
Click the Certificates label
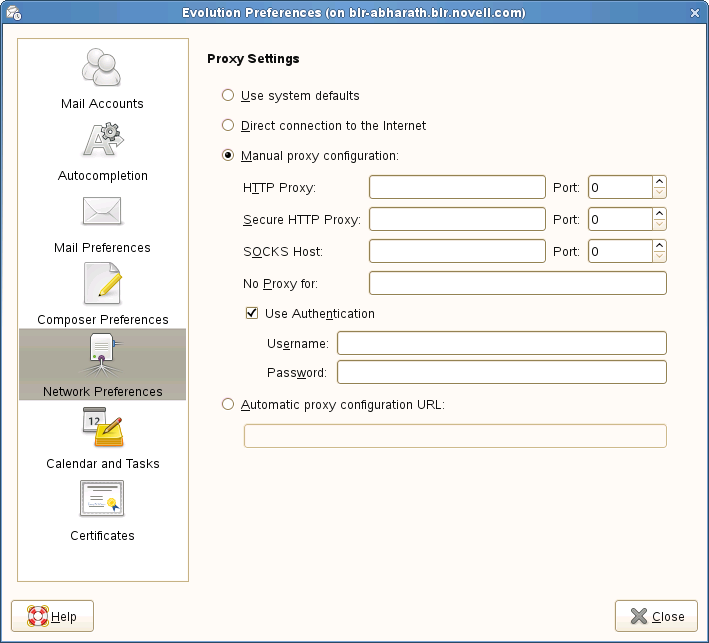[x=102, y=535]
